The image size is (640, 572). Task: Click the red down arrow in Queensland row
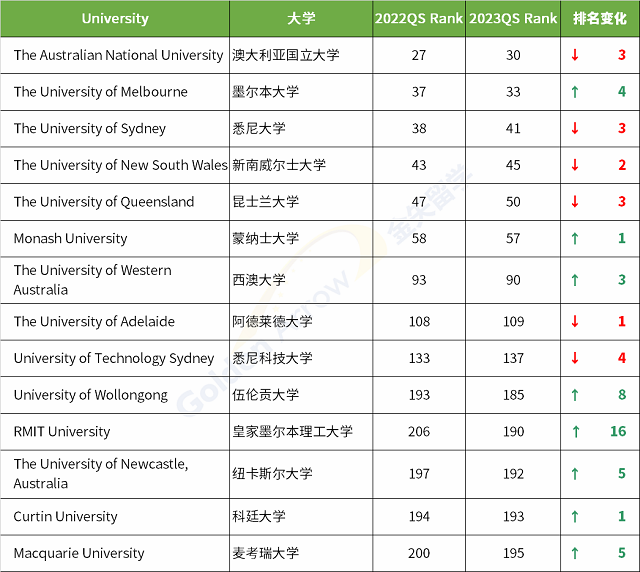tap(575, 201)
